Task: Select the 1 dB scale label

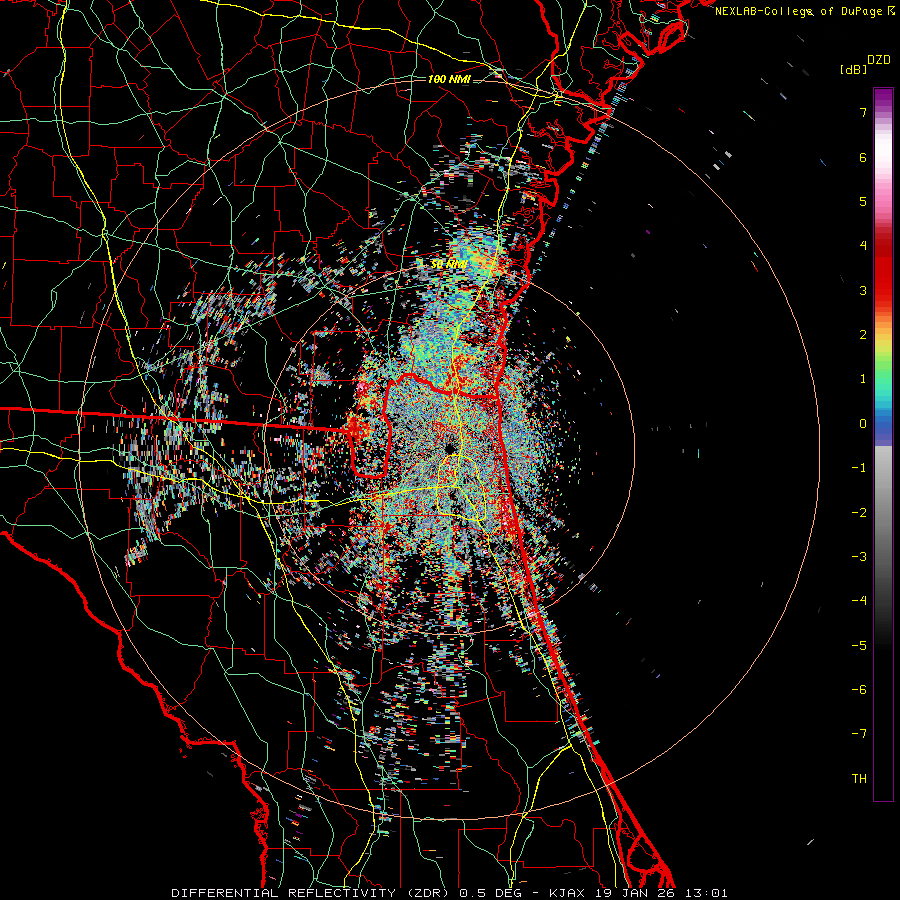Action: coord(863,379)
